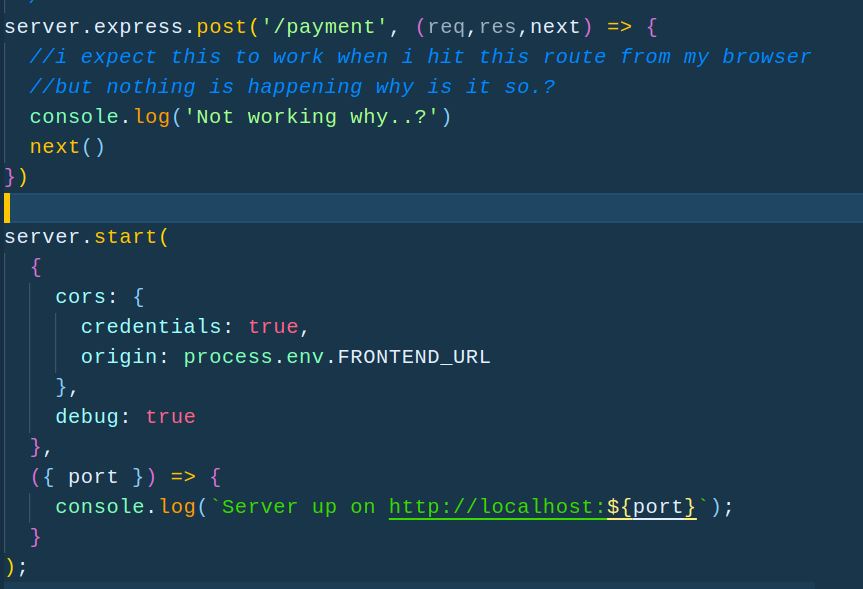Viewport: 863px width, 589px height.
Task: Click the credentials true value
Action: click(x=273, y=327)
